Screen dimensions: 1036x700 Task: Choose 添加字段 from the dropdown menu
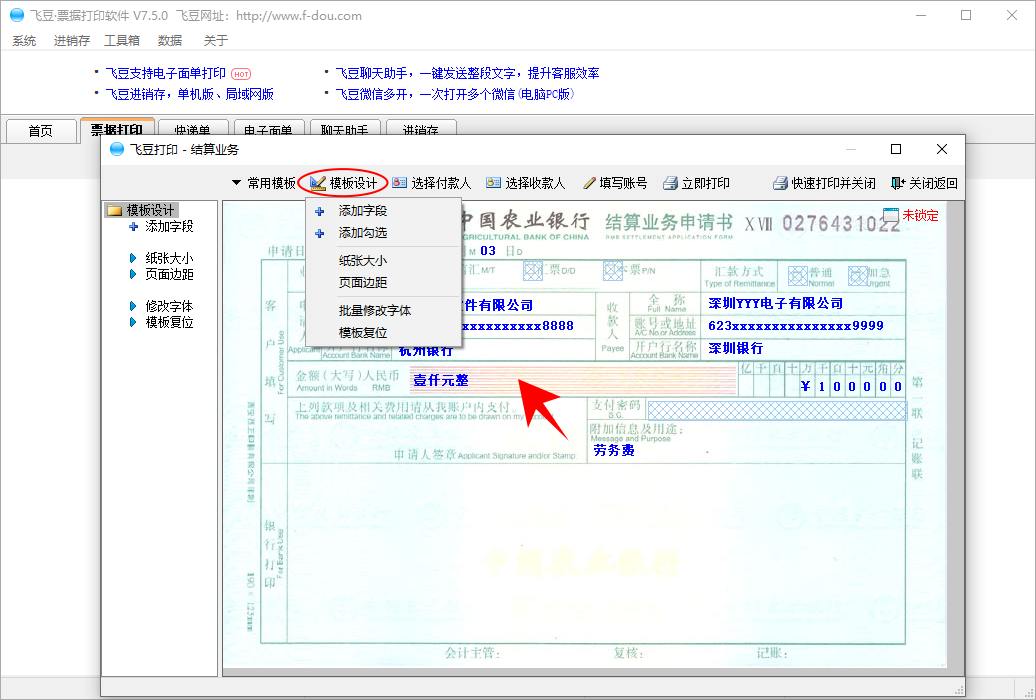[x=383, y=211]
